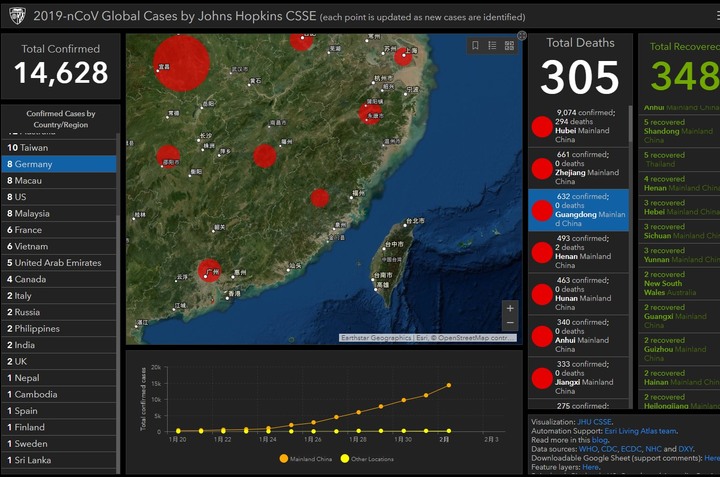Select the highlighted Germany row
The image size is (720, 477).
[59, 164]
